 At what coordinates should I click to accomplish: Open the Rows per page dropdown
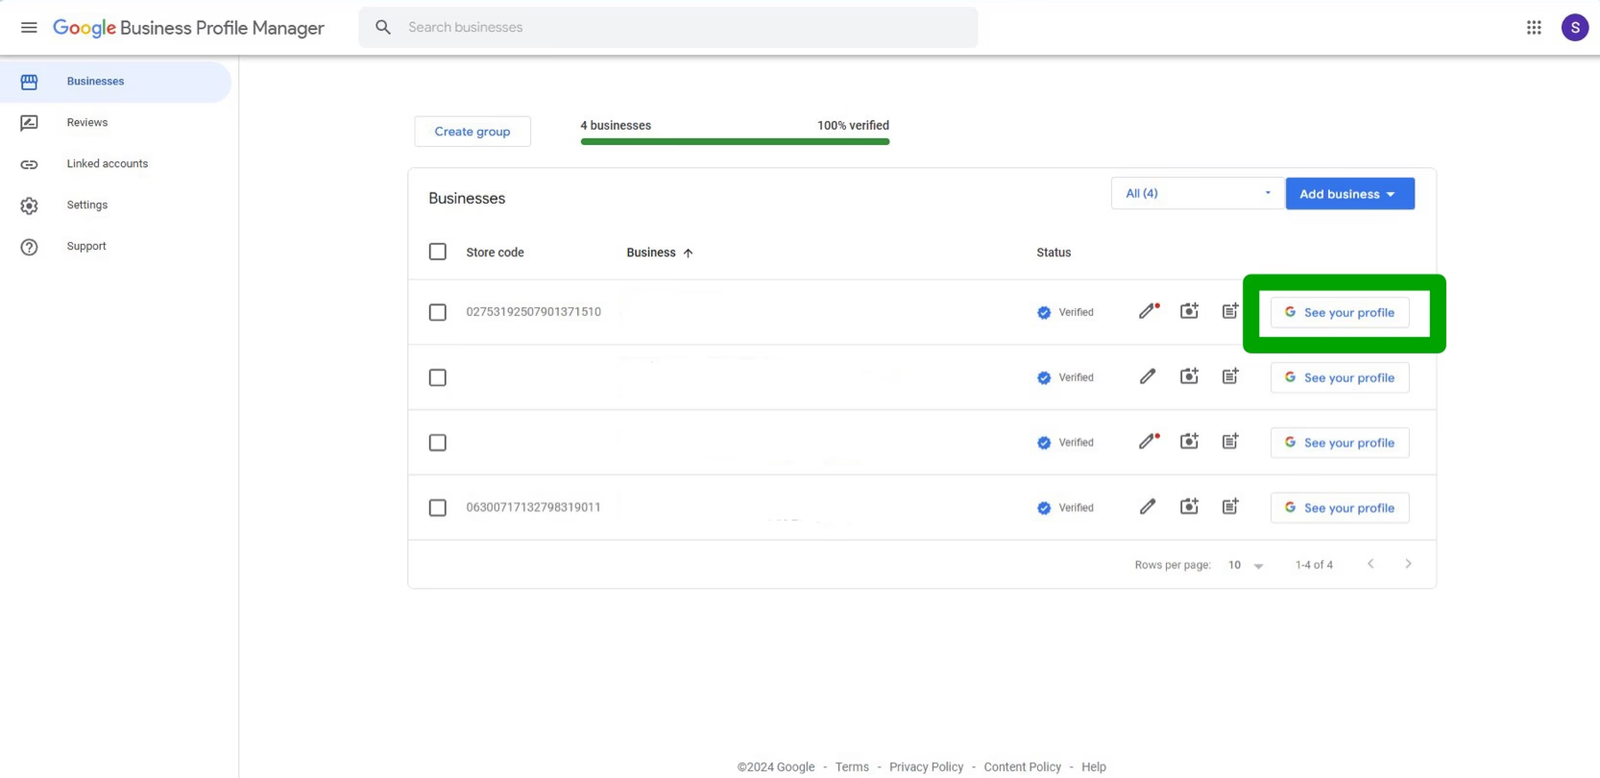click(x=1246, y=565)
